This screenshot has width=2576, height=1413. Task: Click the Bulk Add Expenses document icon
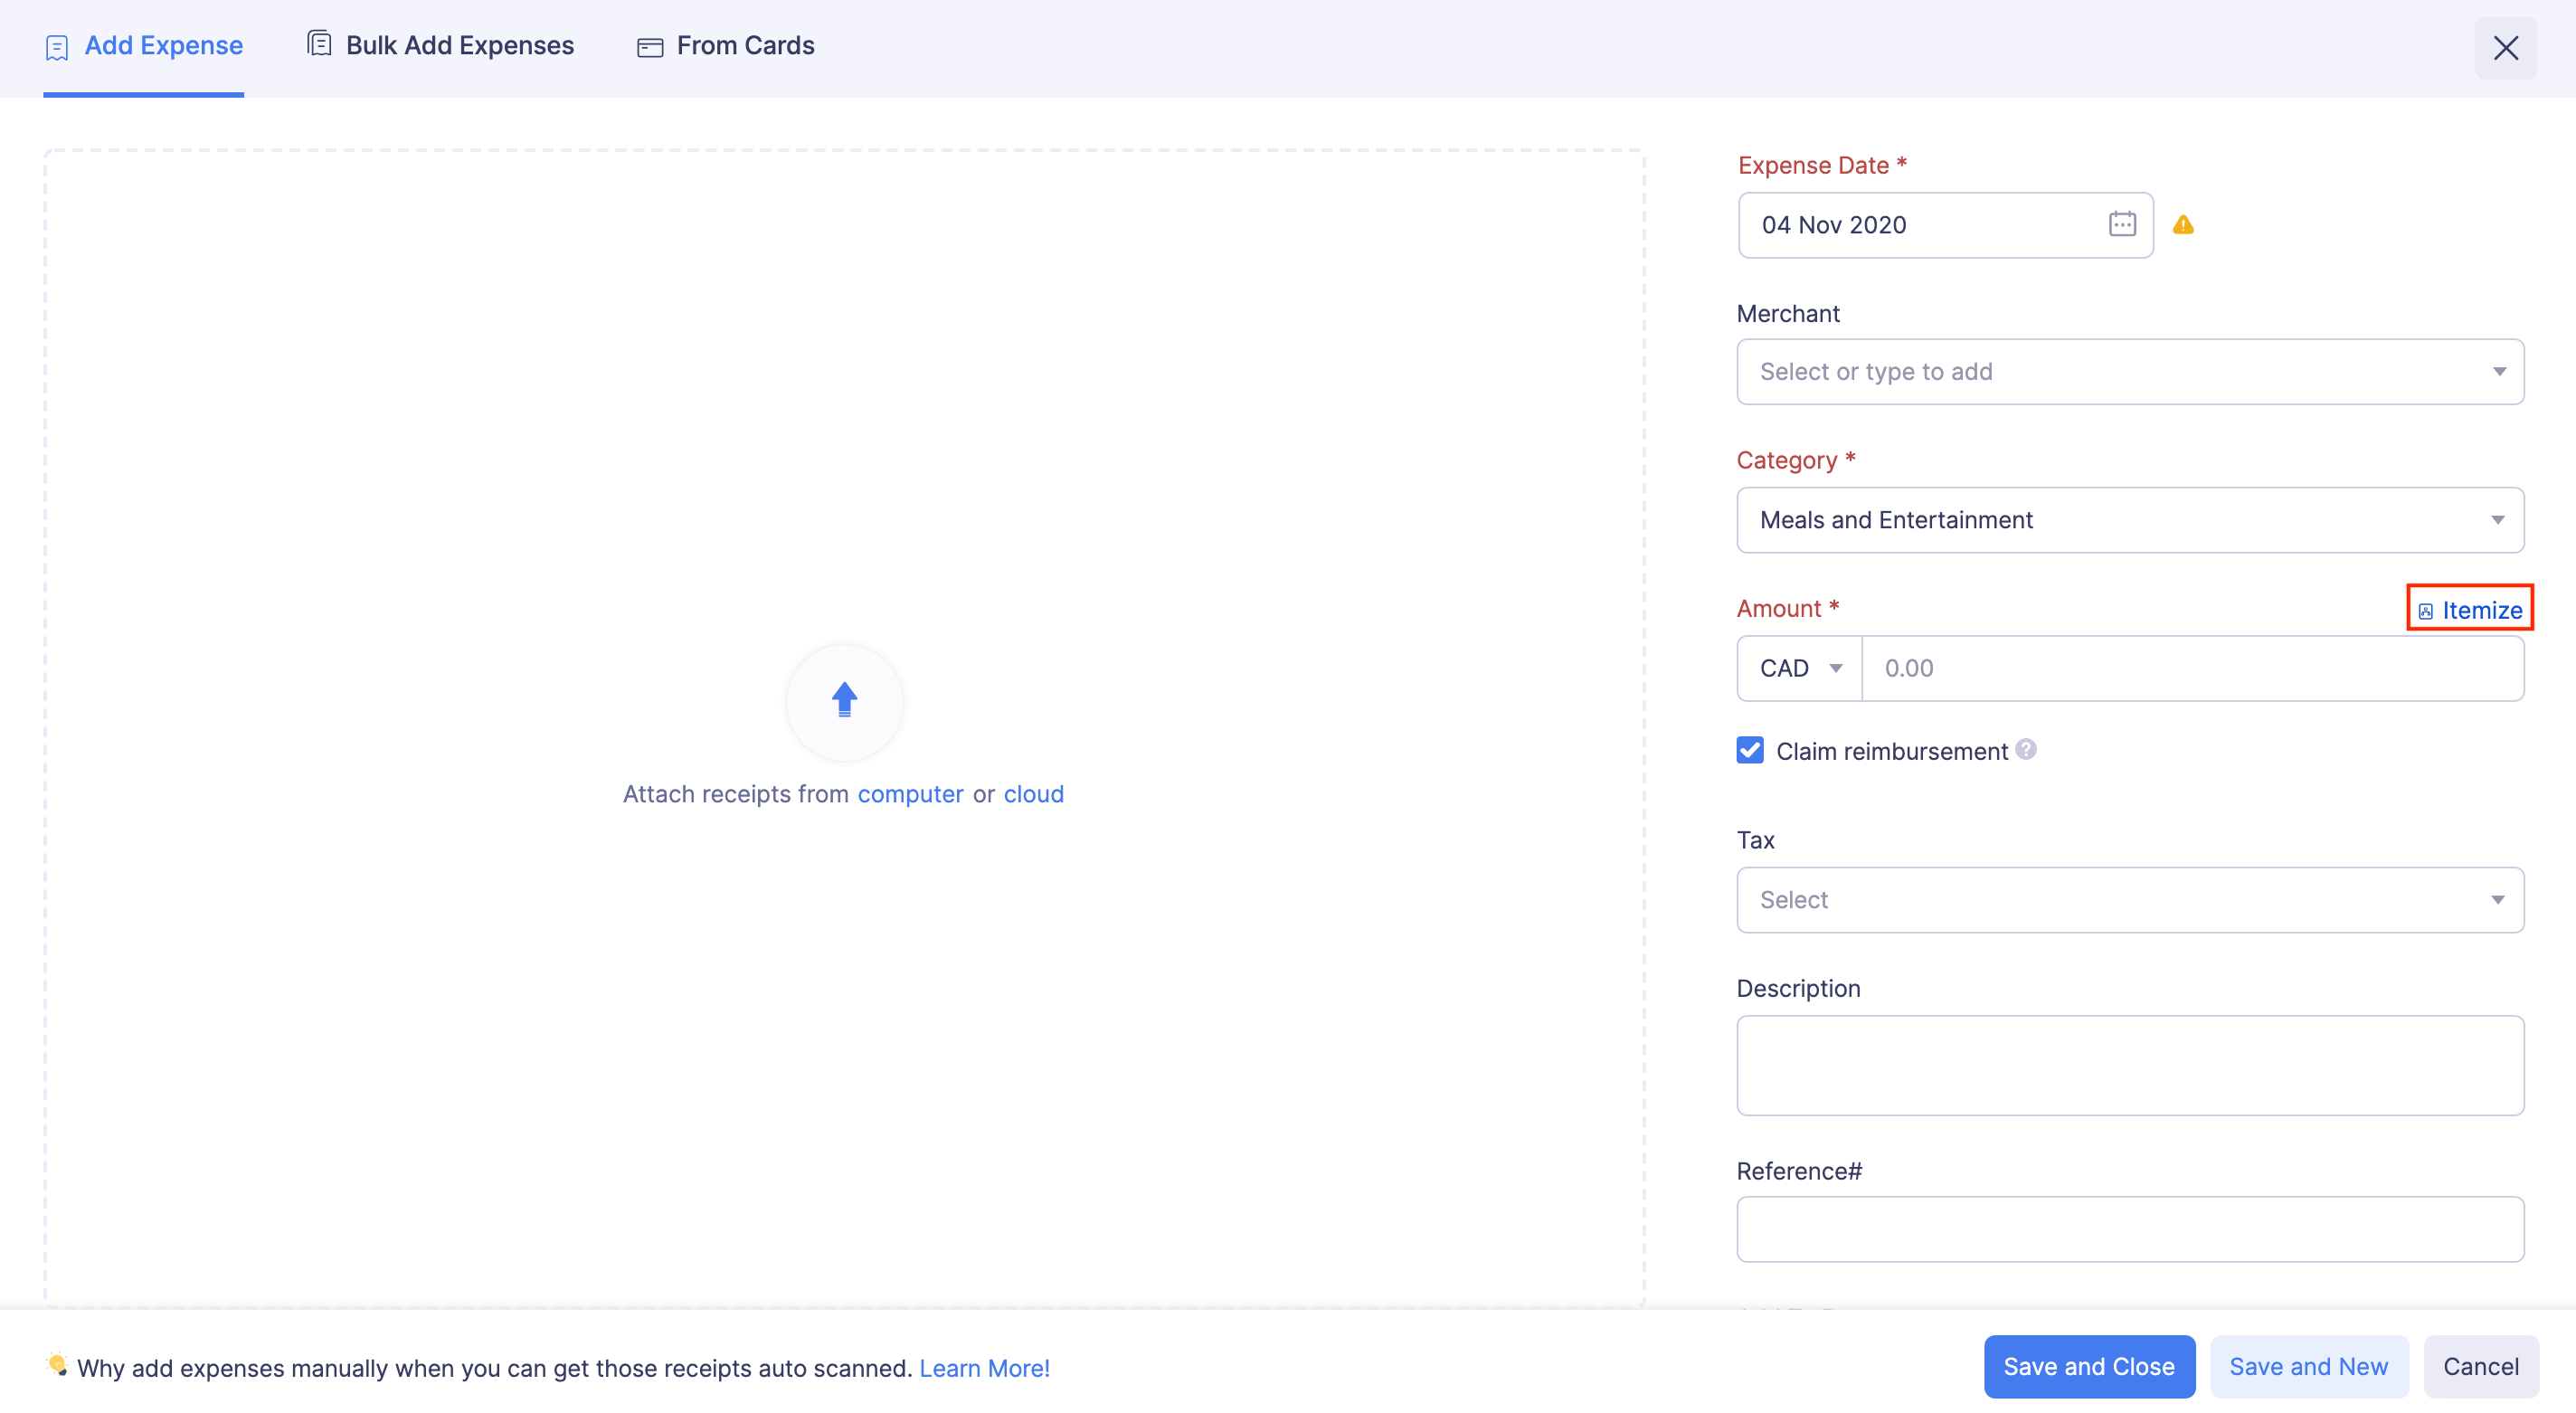coord(318,43)
